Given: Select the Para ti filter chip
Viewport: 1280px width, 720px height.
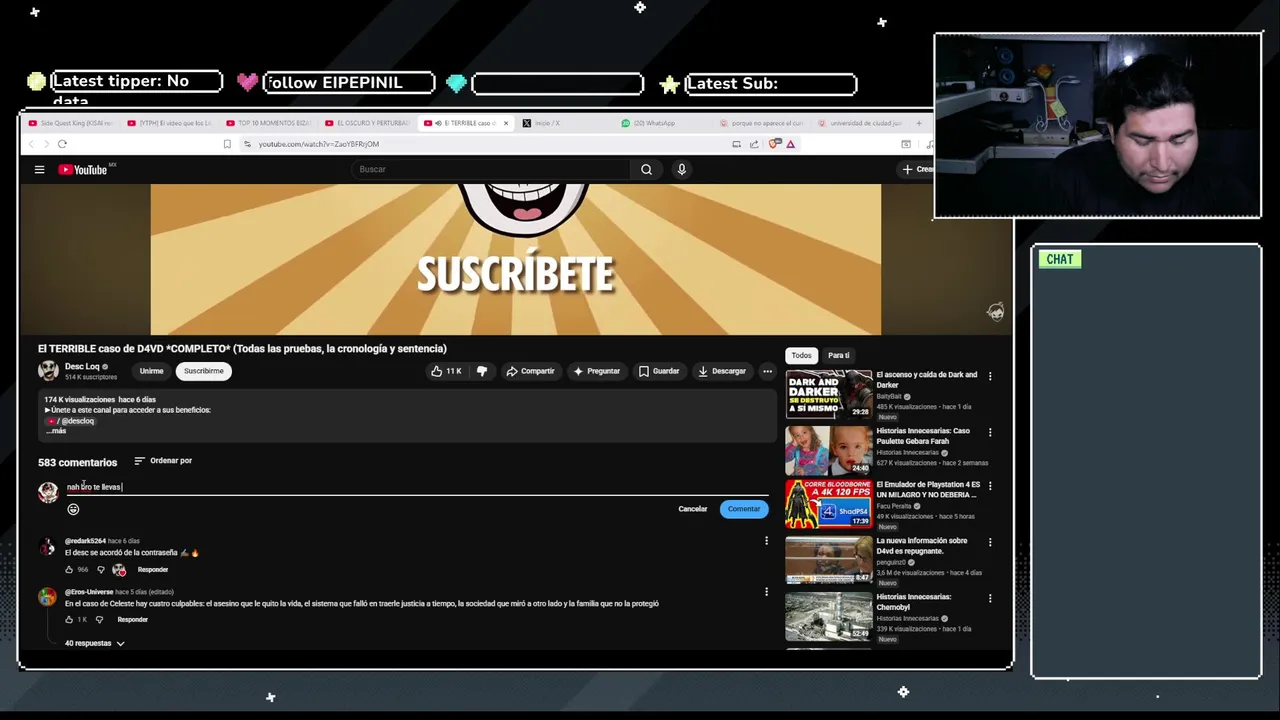Looking at the screenshot, I should (838, 355).
